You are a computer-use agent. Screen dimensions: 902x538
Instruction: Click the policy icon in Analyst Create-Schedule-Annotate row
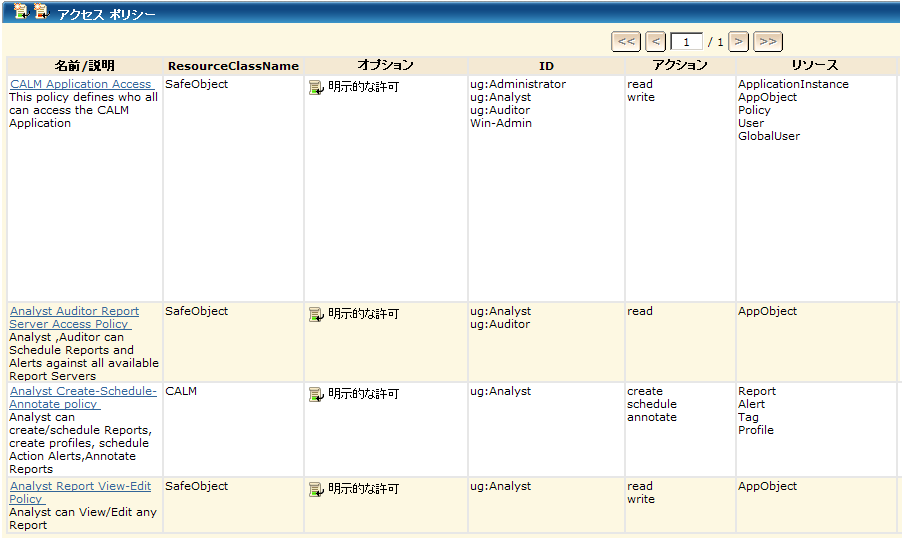(316, 394)
